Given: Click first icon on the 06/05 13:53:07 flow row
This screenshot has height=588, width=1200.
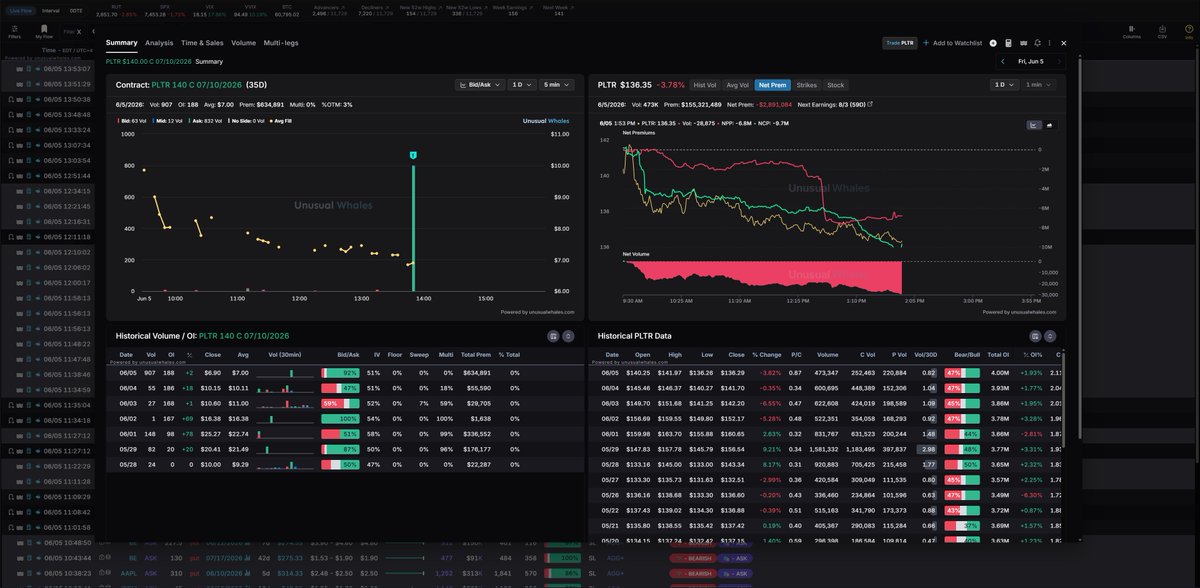Looking at the screenshot, I should coord(20,68).
